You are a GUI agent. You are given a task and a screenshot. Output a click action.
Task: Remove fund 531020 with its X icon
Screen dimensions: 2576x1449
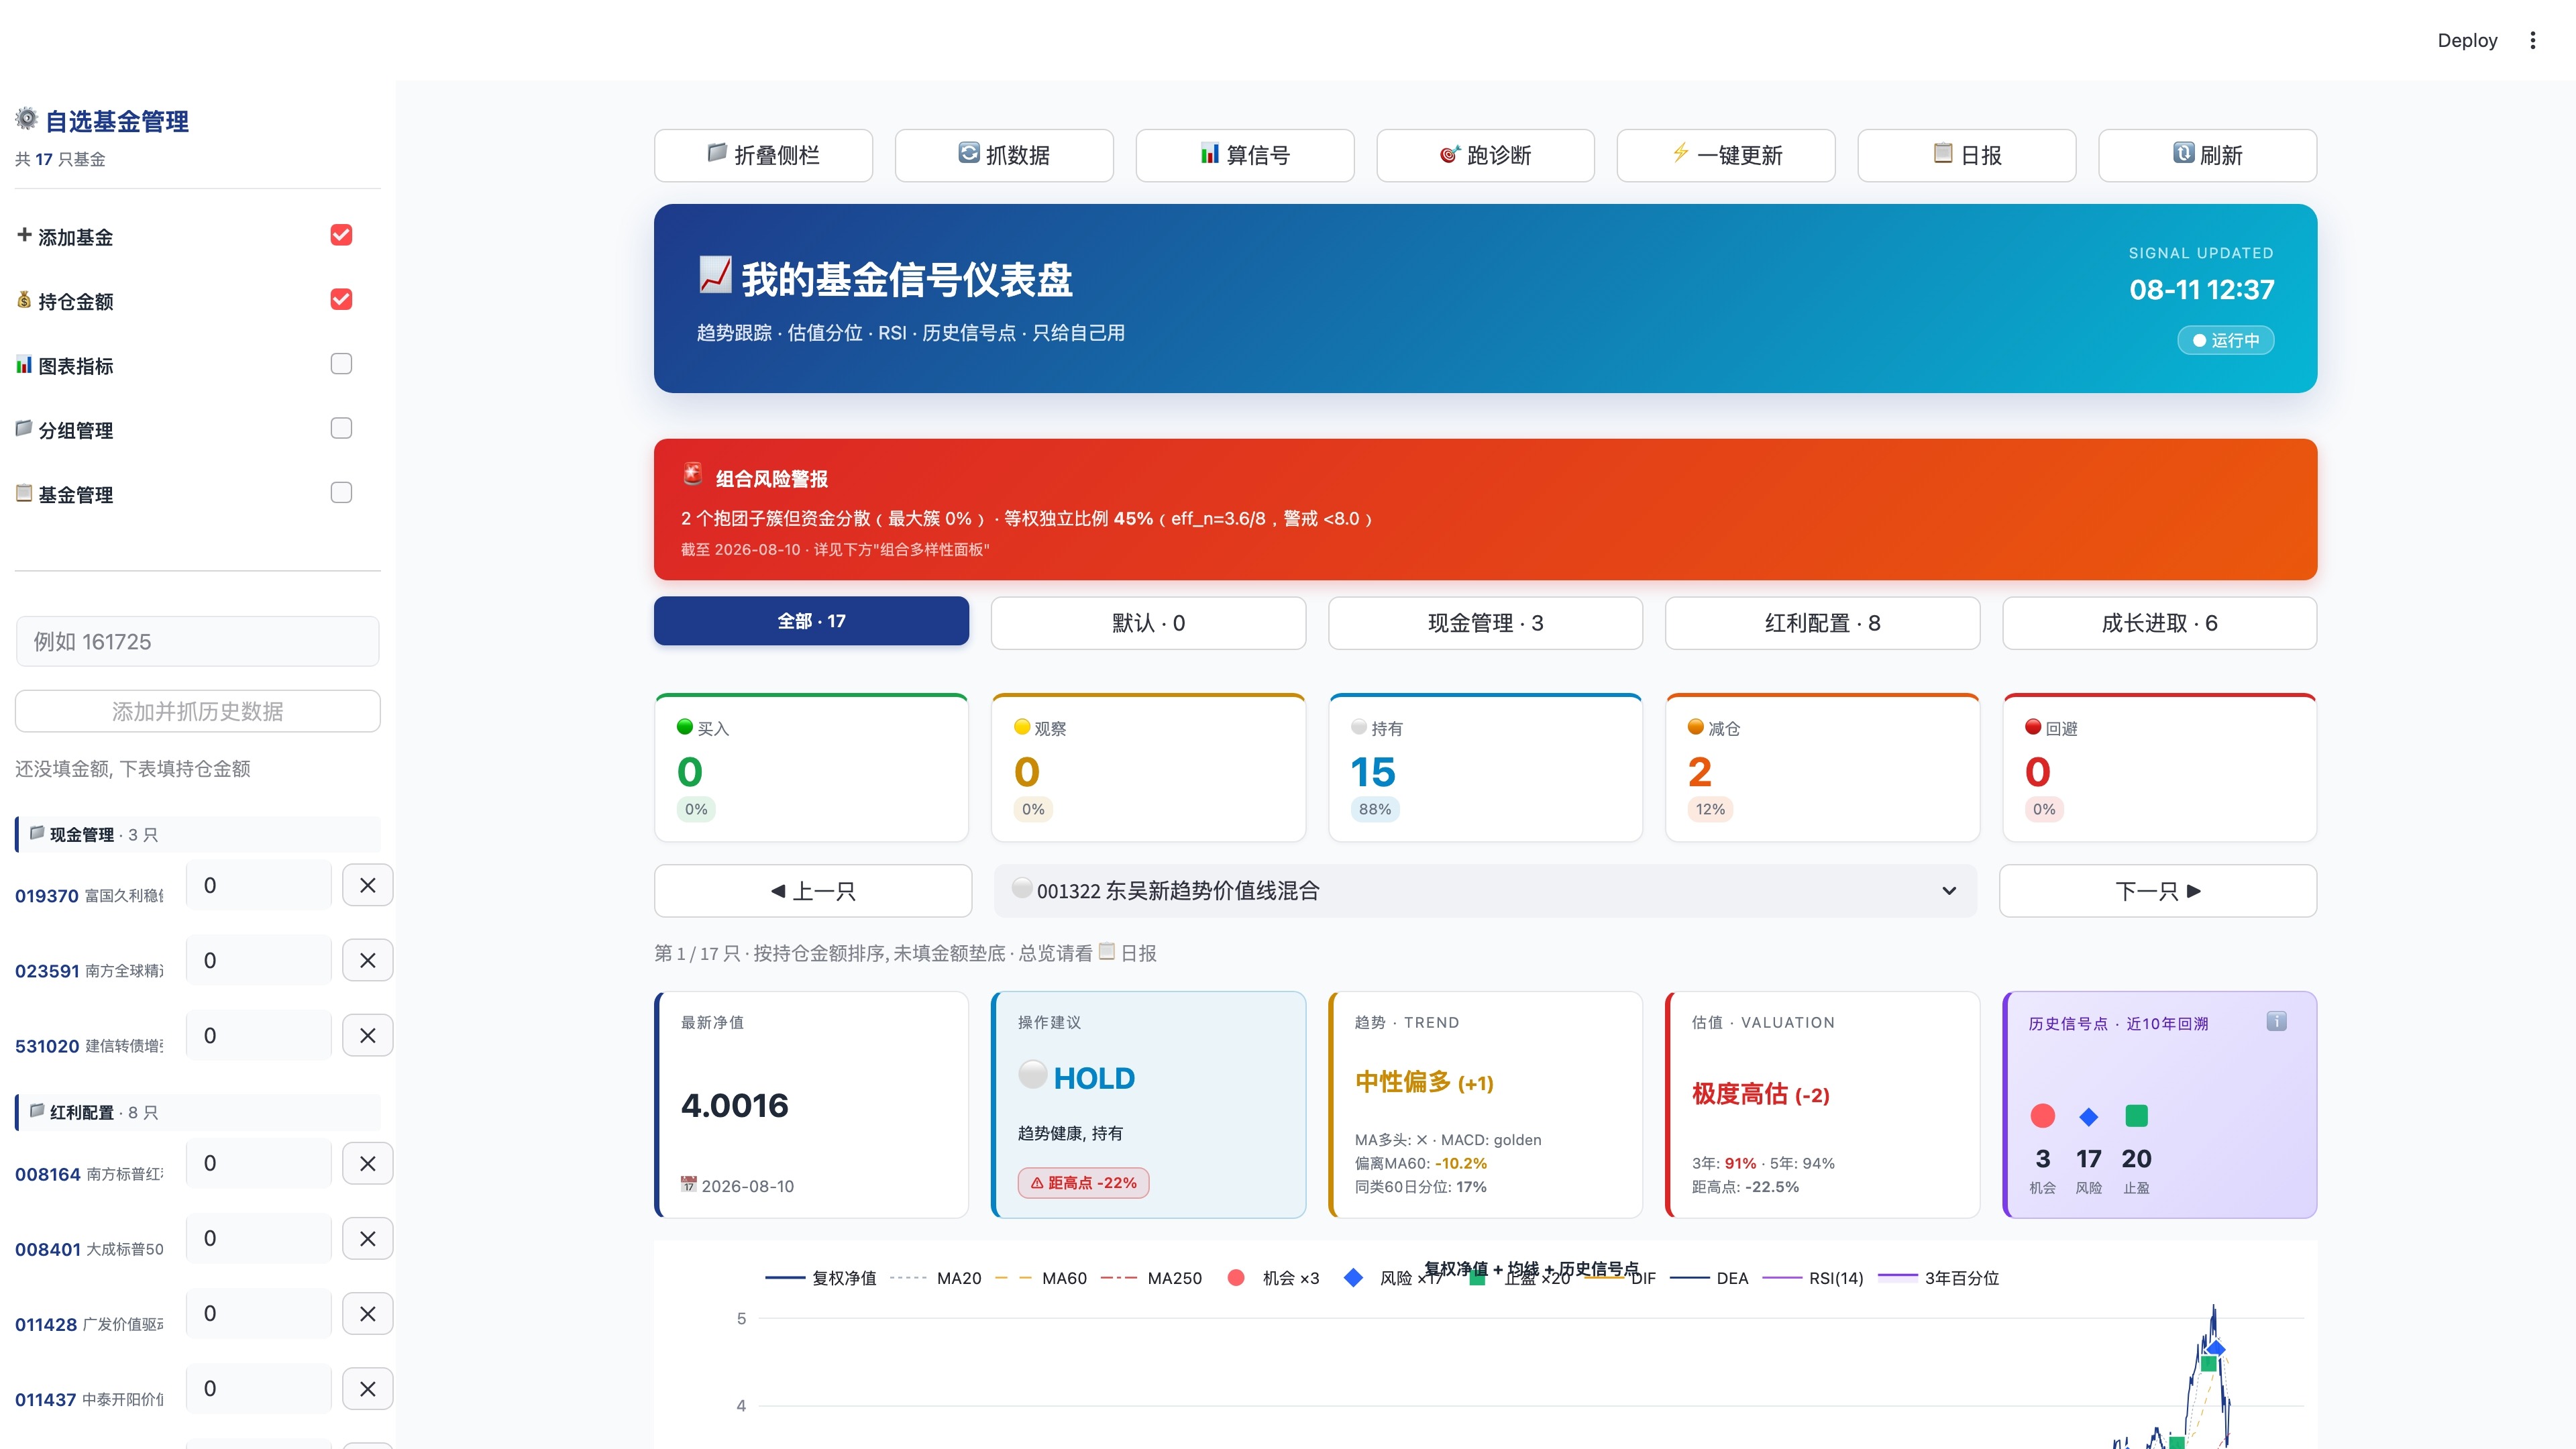(x=368, y=1035)
